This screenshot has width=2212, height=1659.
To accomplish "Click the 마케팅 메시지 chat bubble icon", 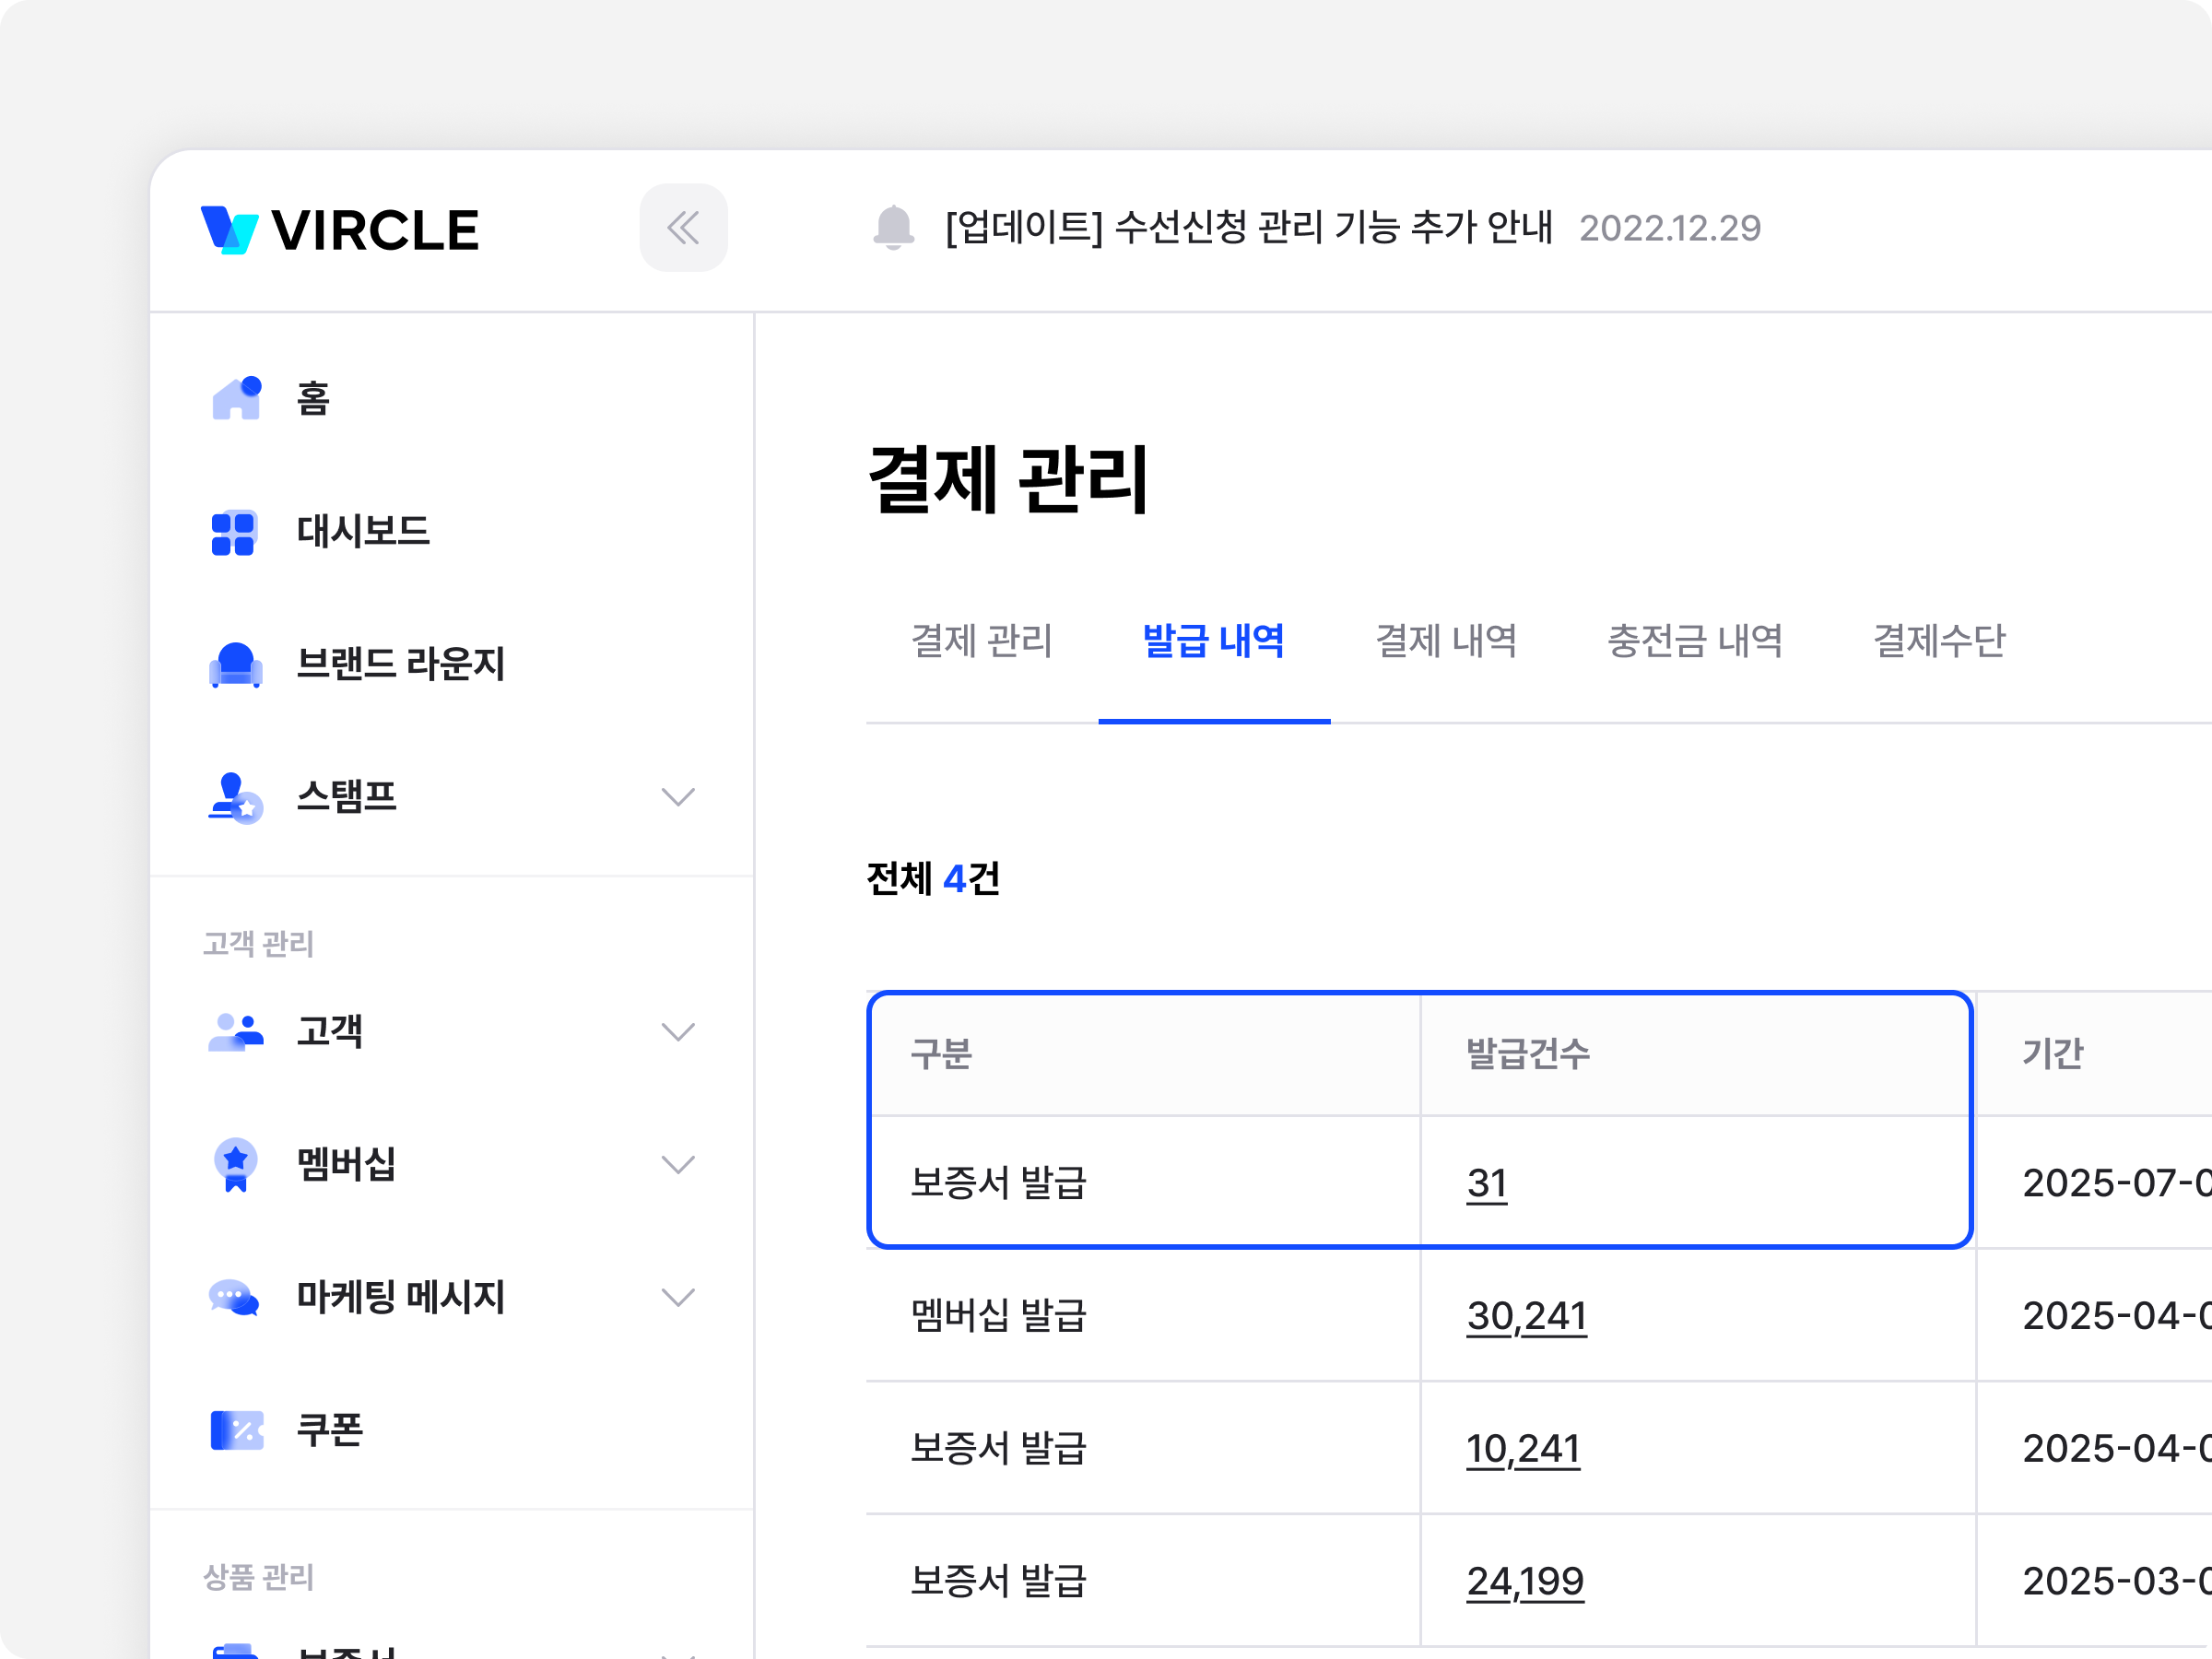I will [234, 1298].
